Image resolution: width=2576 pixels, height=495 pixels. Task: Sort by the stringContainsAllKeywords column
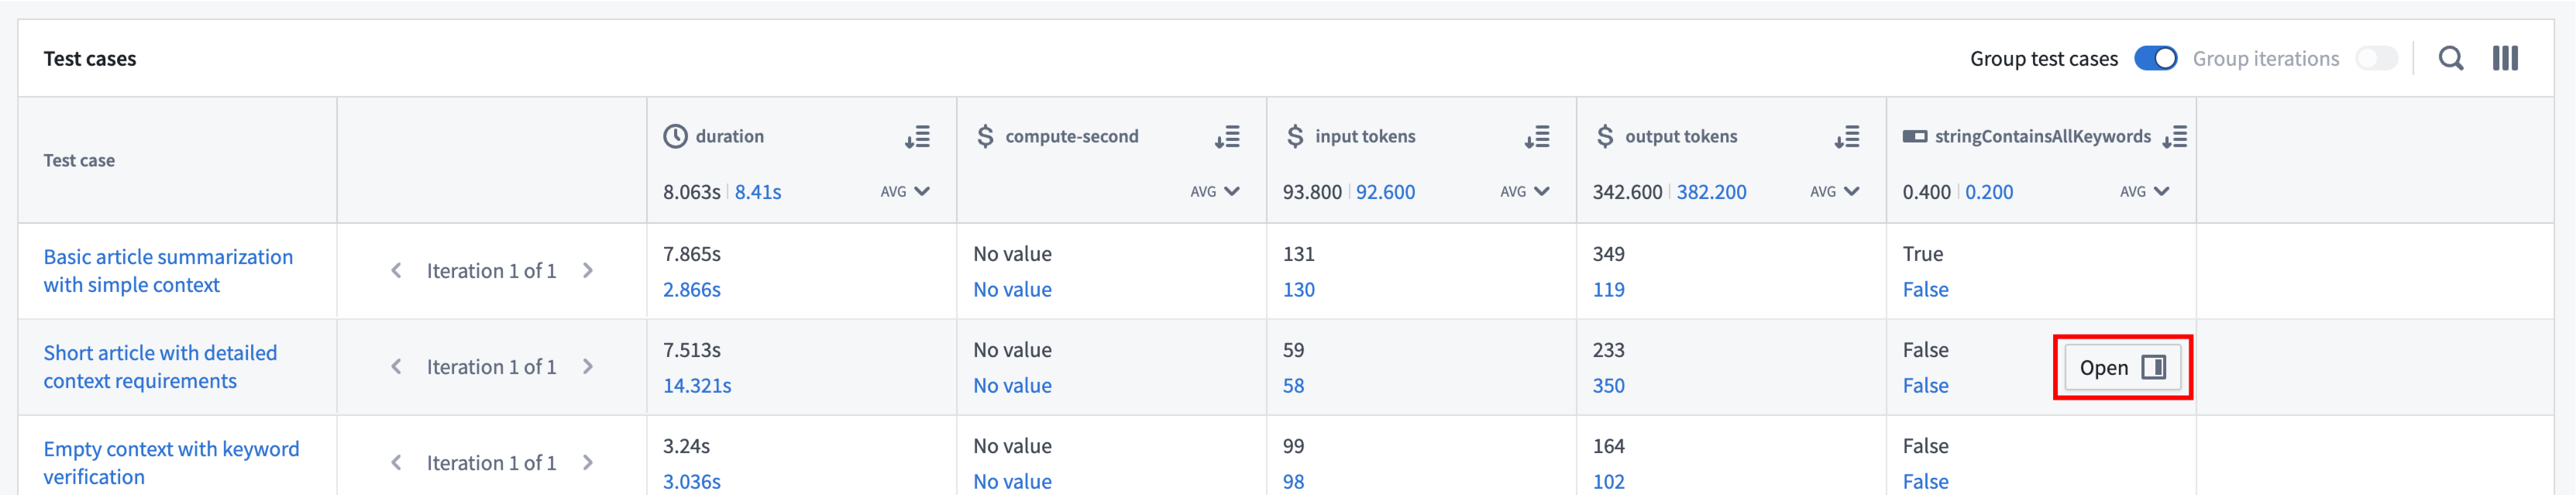[2174, 137]
